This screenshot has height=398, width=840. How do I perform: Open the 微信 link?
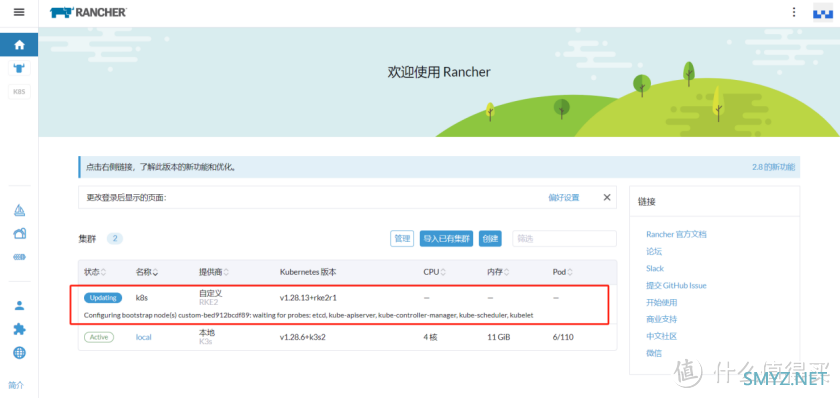(x=654, y=354)
